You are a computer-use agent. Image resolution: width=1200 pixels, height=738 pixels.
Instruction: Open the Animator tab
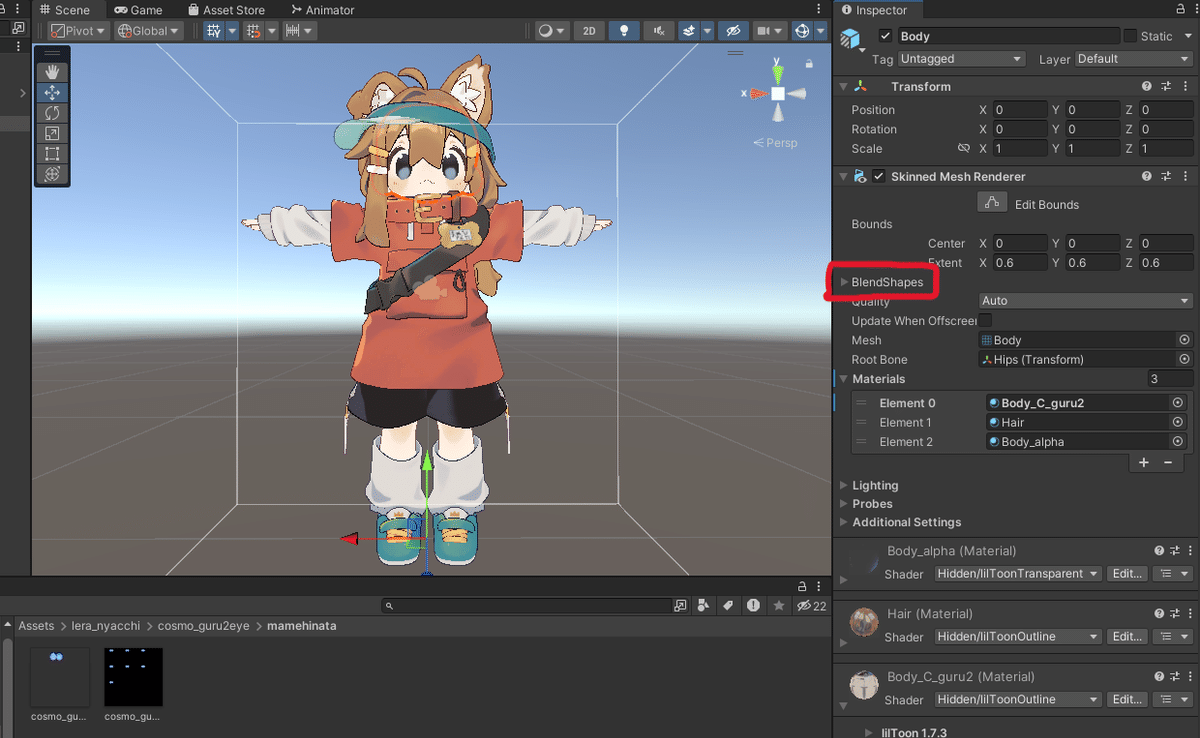pyautogui.click(x=323, y=10)
